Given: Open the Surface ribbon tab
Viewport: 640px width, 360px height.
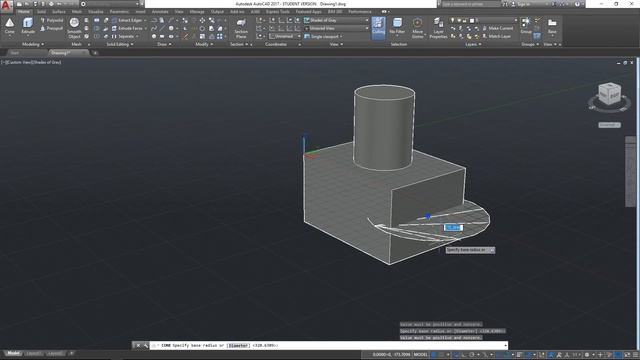Looking at the screenshot, I should point(59,12).
